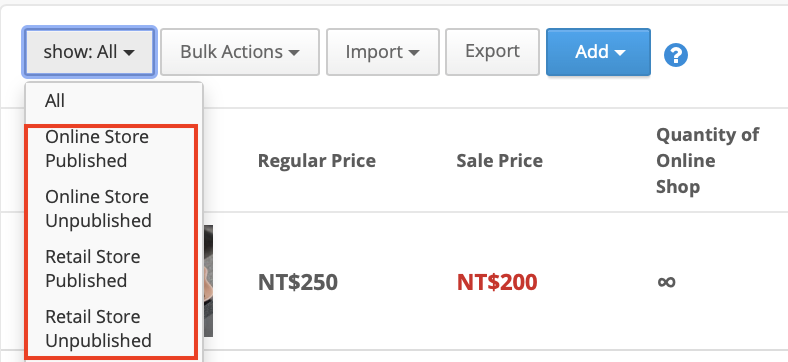Click the infinity quantity symbol
The height and width of the screenshot is (362, 788).
[x=666, y=282]
